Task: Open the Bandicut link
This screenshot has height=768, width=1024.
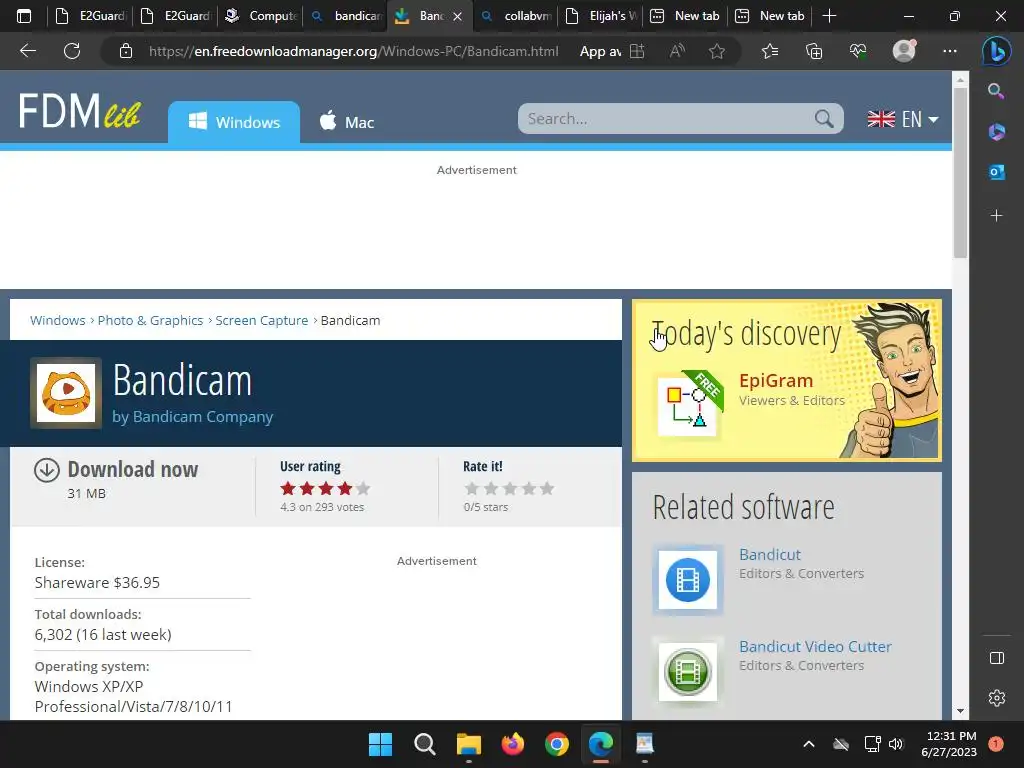Action: tap(770, 554)
